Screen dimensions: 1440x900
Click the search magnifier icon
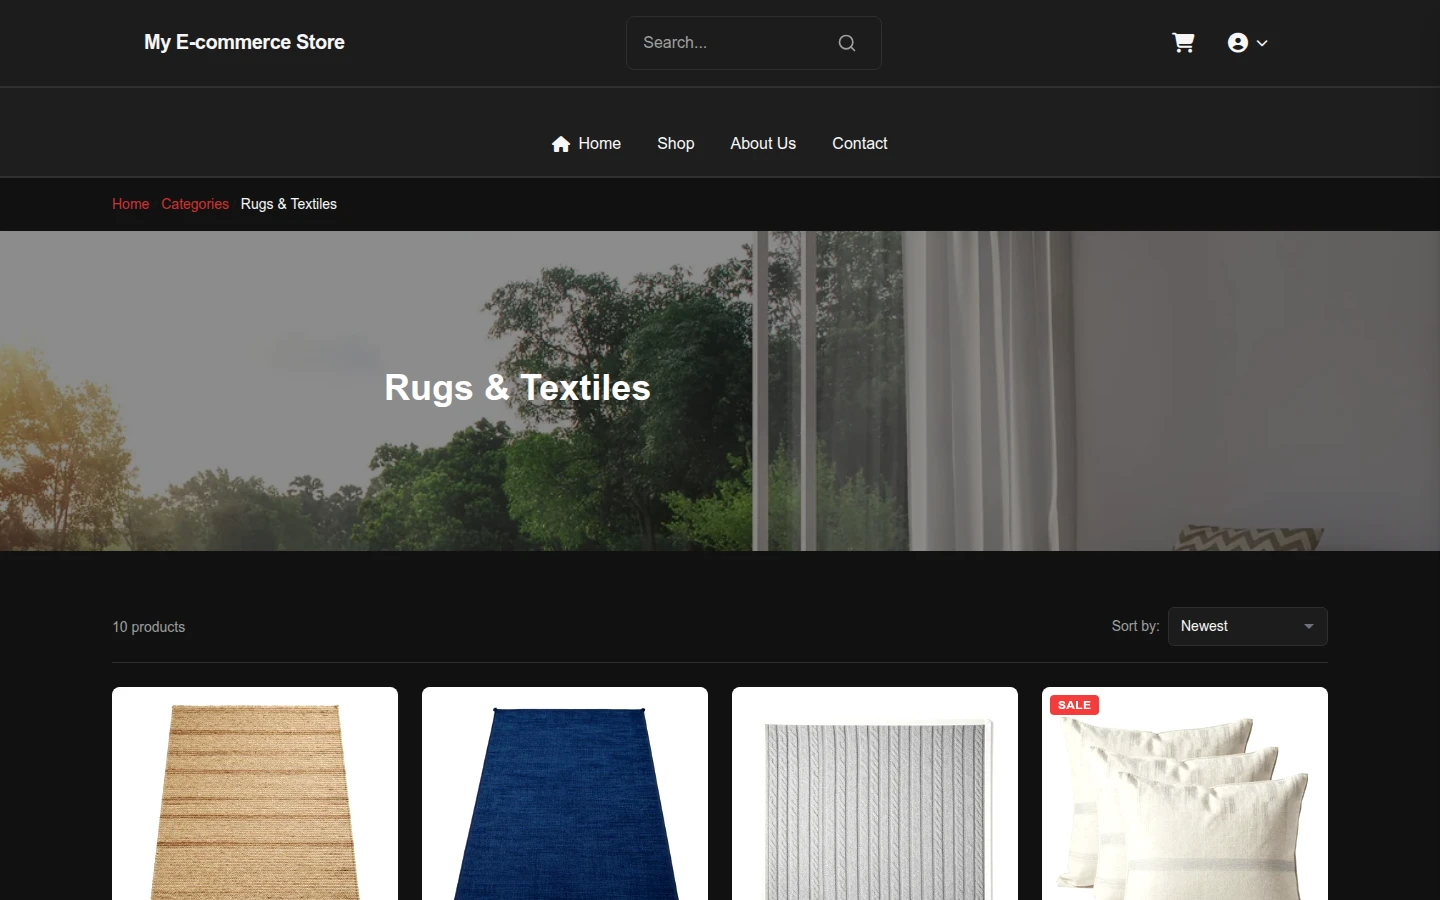click(x=847, y=43)
